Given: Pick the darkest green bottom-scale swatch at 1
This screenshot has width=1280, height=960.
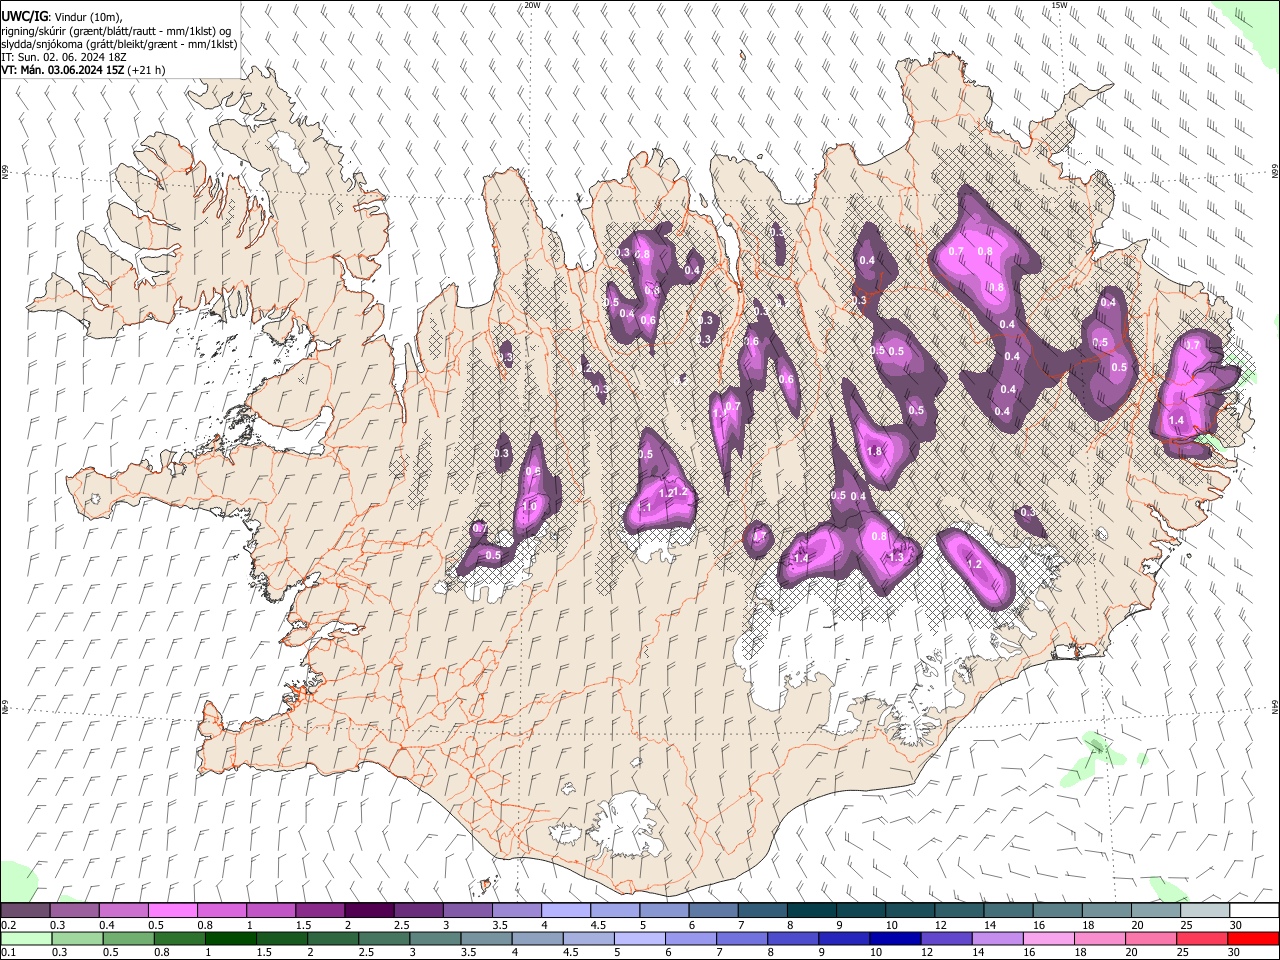Looking at the screenshot, I should (232, 939).
